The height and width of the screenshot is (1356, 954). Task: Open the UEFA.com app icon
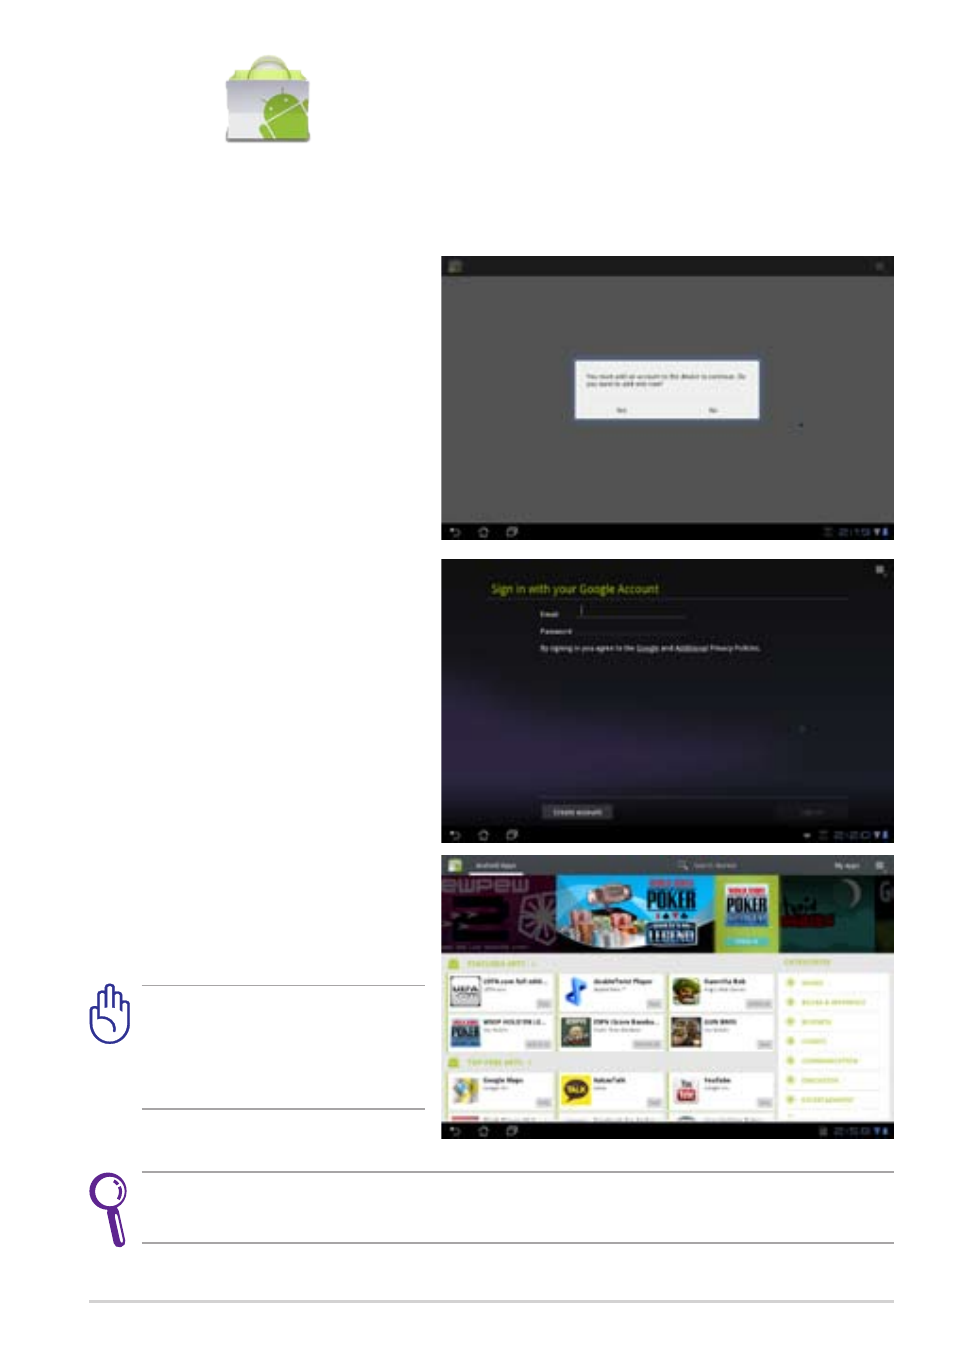click(465, 992)
